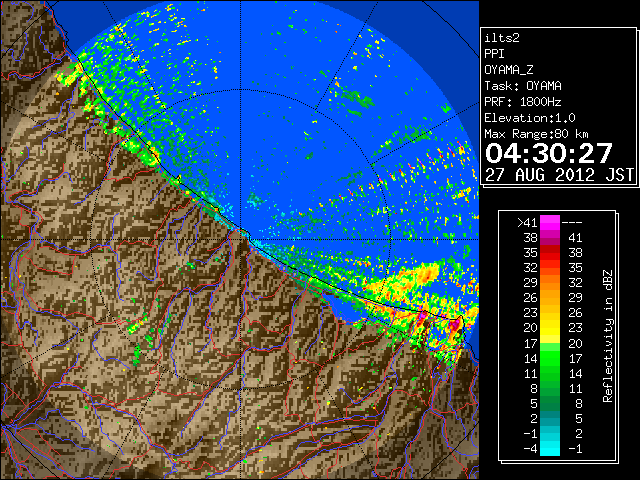Viewport: 640px width, 480px height.
Task: Pick the bright magenta >41 dBZ swatch
Action: 550,223
